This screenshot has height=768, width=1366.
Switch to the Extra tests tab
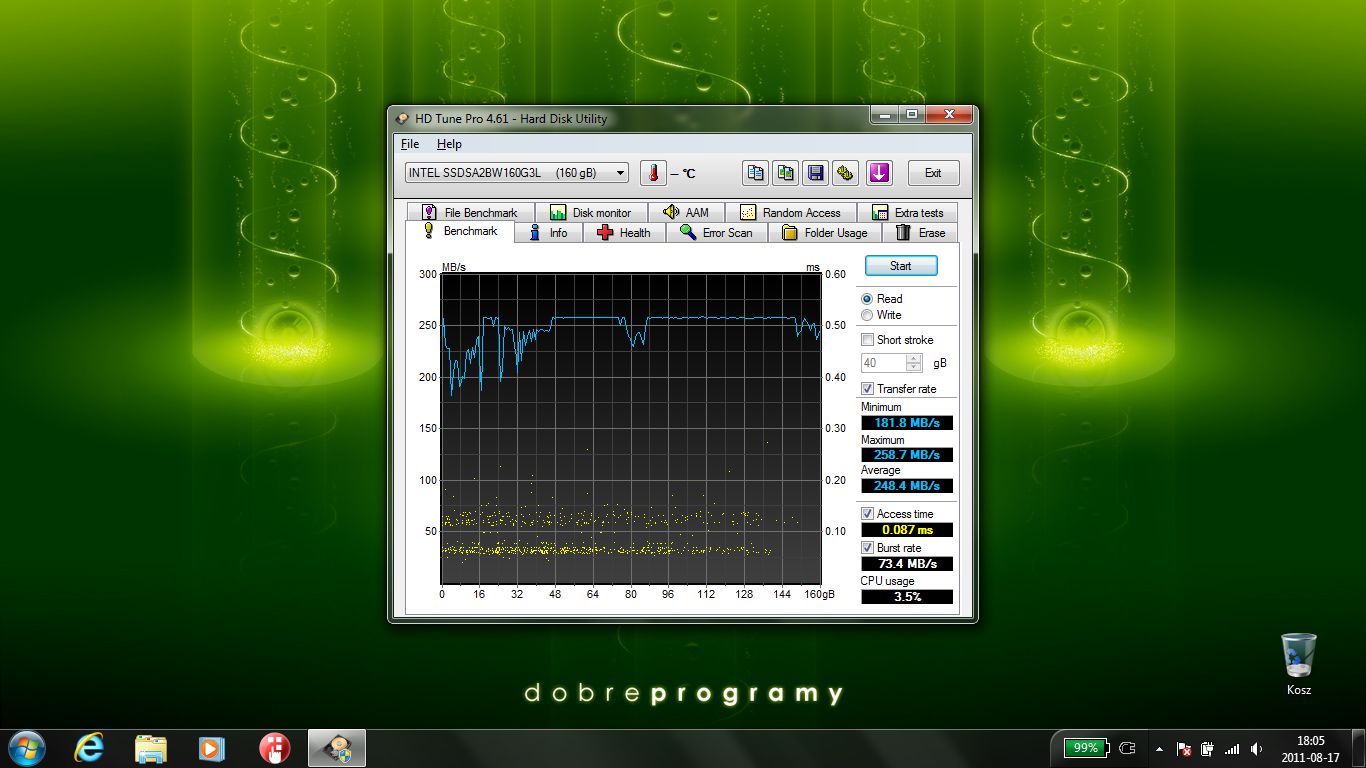tap(907, 212)
